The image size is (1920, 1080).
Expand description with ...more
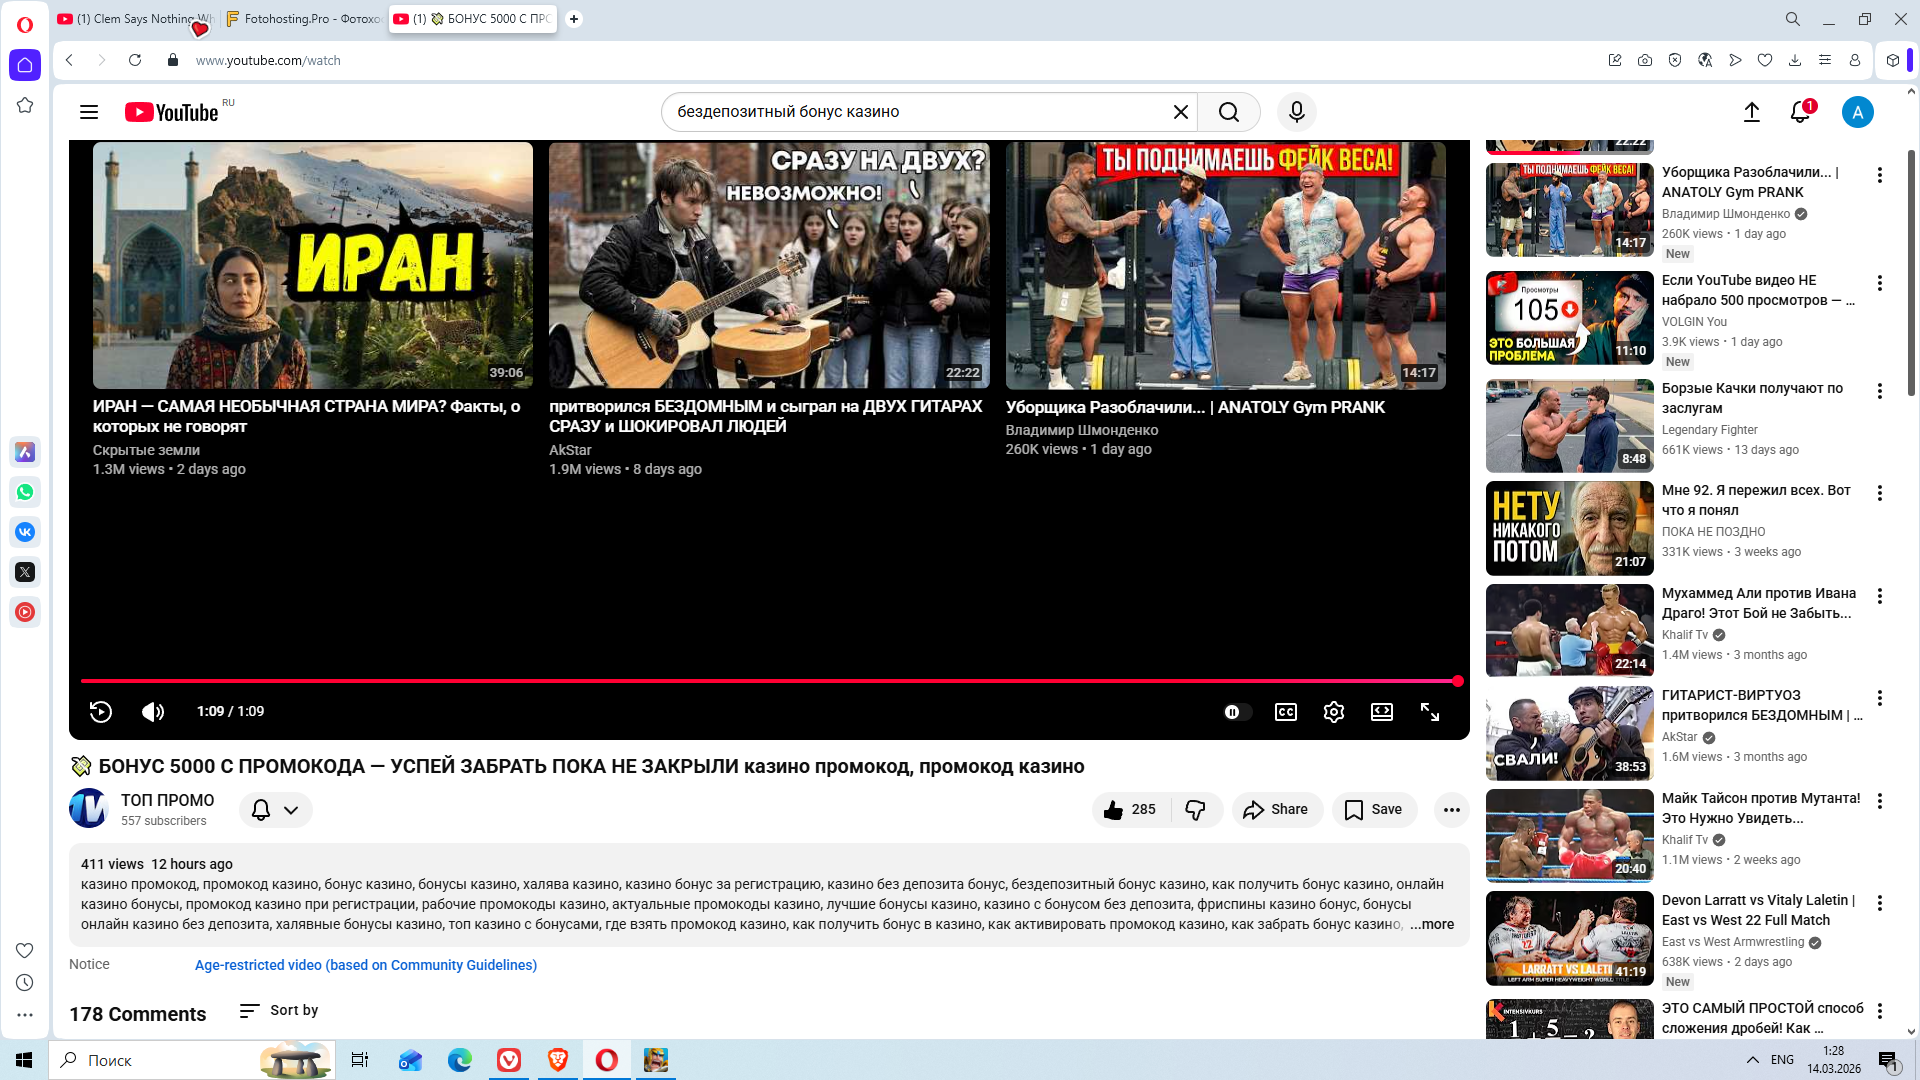click(x=1432, y=924)
